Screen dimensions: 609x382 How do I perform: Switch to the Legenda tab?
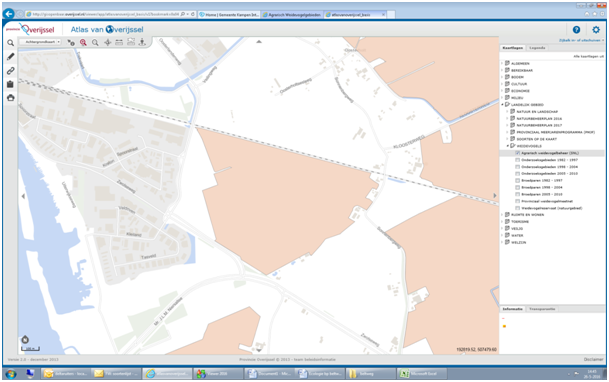point(537,48)
